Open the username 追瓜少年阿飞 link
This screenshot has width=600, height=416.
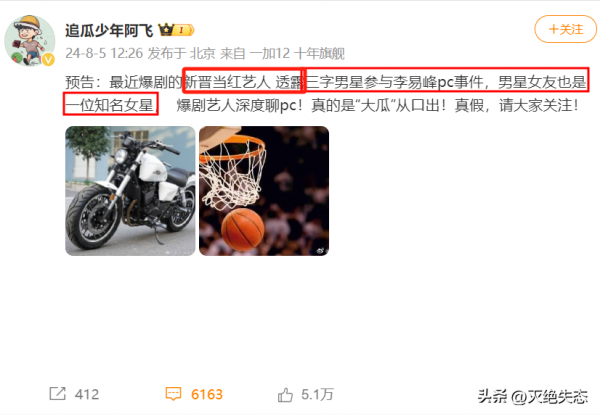(x=109, y=30)
